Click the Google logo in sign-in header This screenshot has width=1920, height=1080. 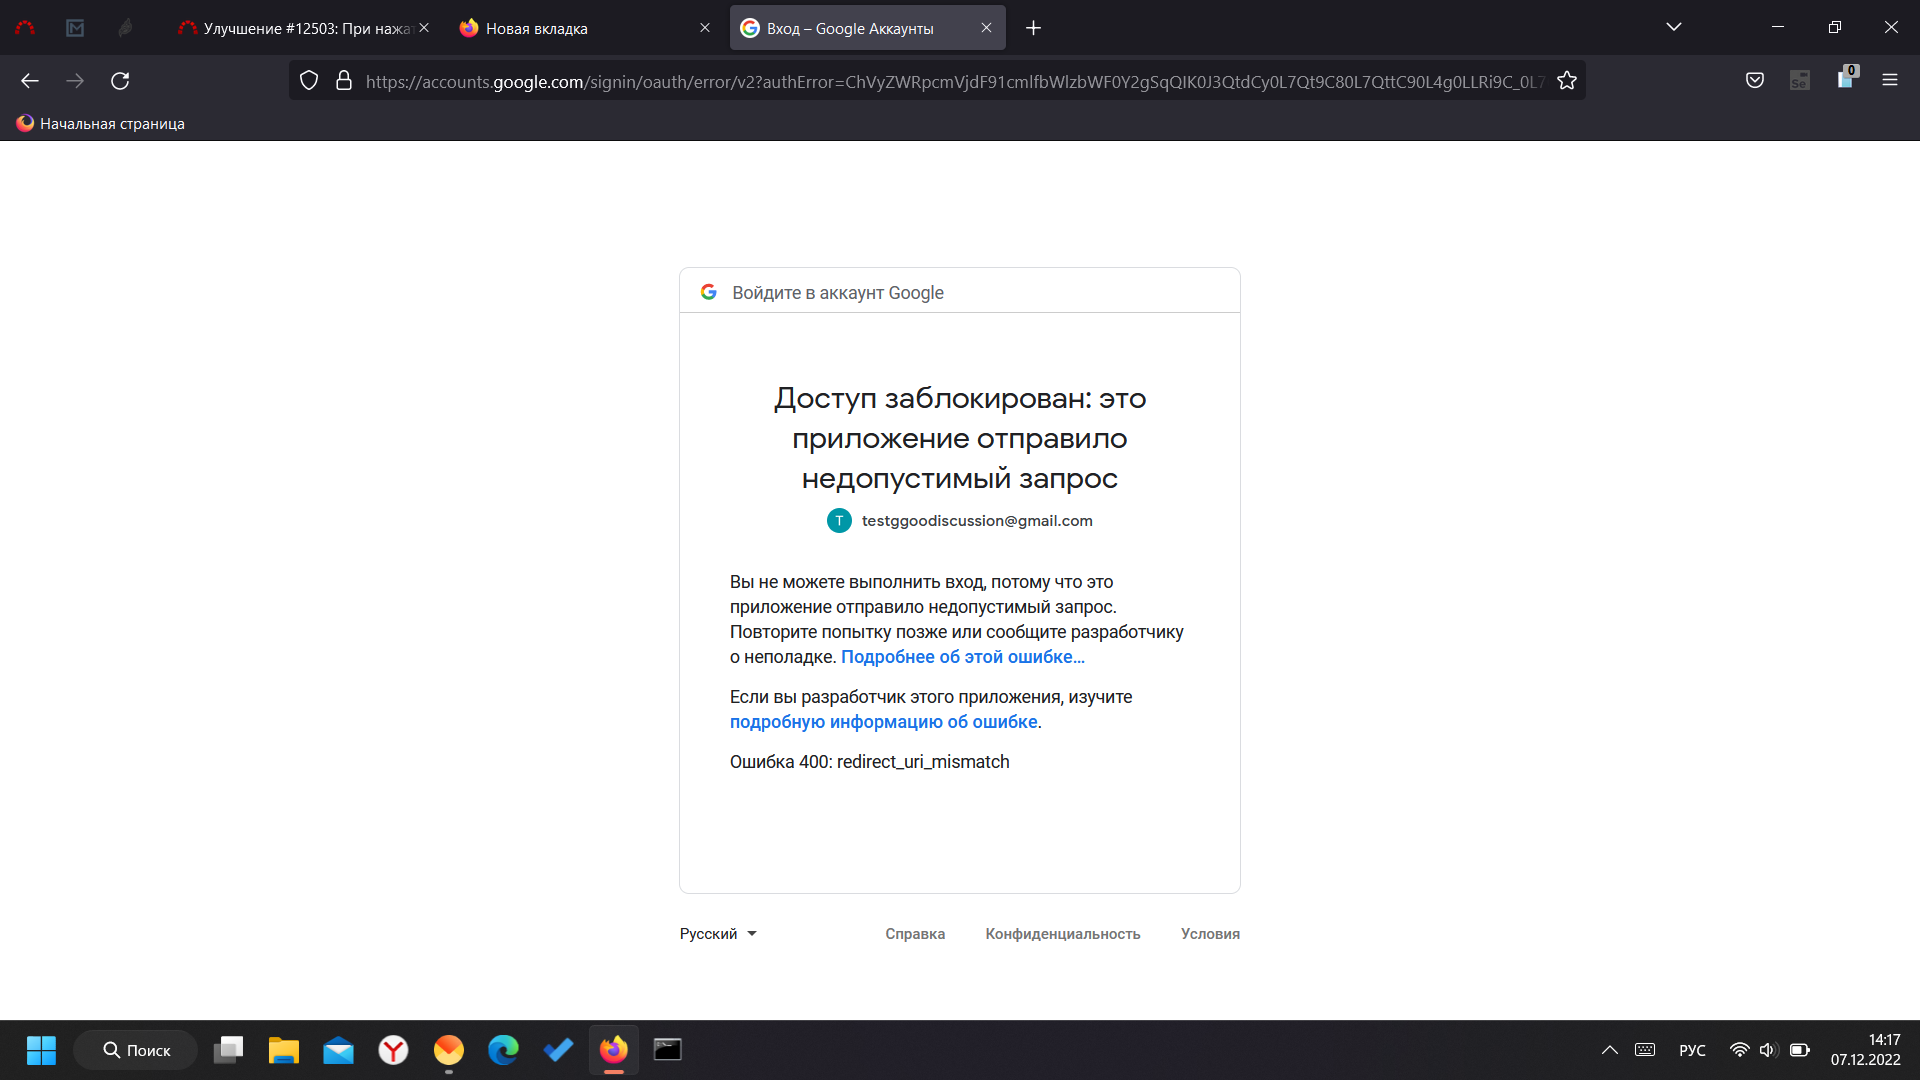pos(709,292)
